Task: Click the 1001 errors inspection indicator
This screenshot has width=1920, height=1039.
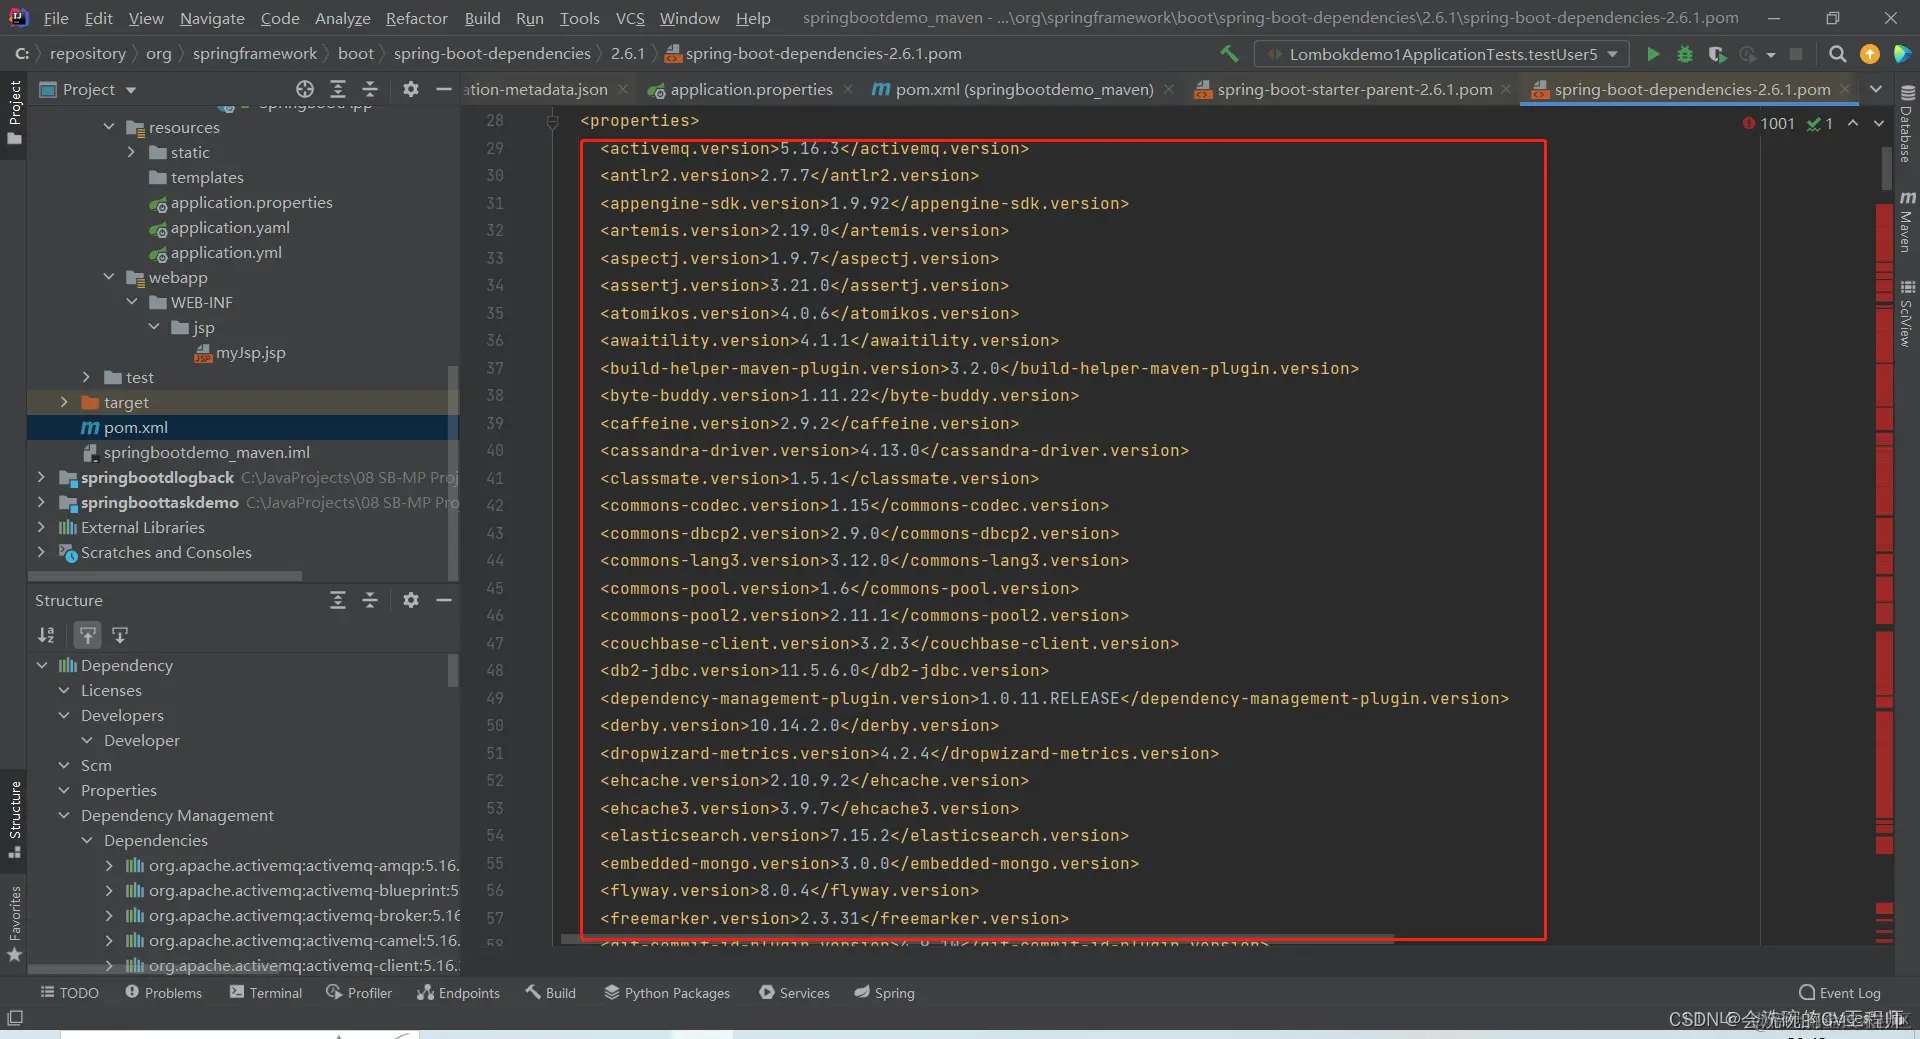Action: click(1769, 123)
